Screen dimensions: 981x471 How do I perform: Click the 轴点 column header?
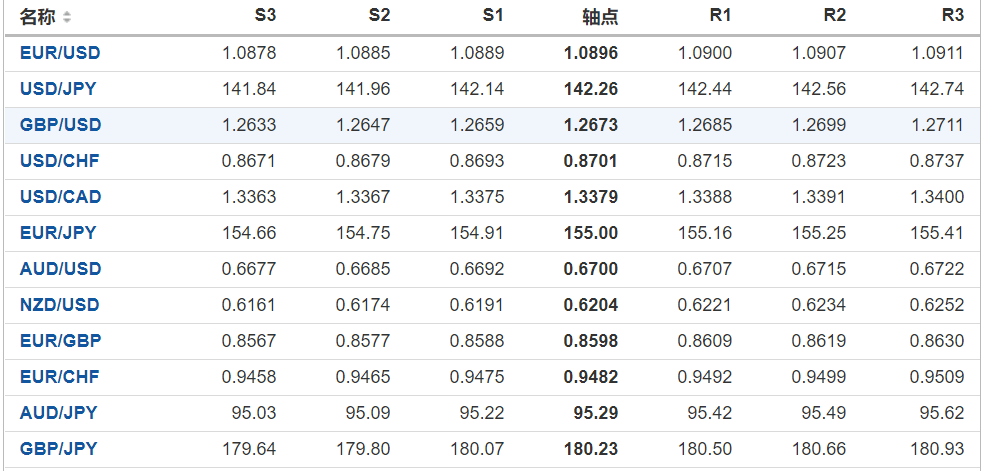(x=600, y=17)
